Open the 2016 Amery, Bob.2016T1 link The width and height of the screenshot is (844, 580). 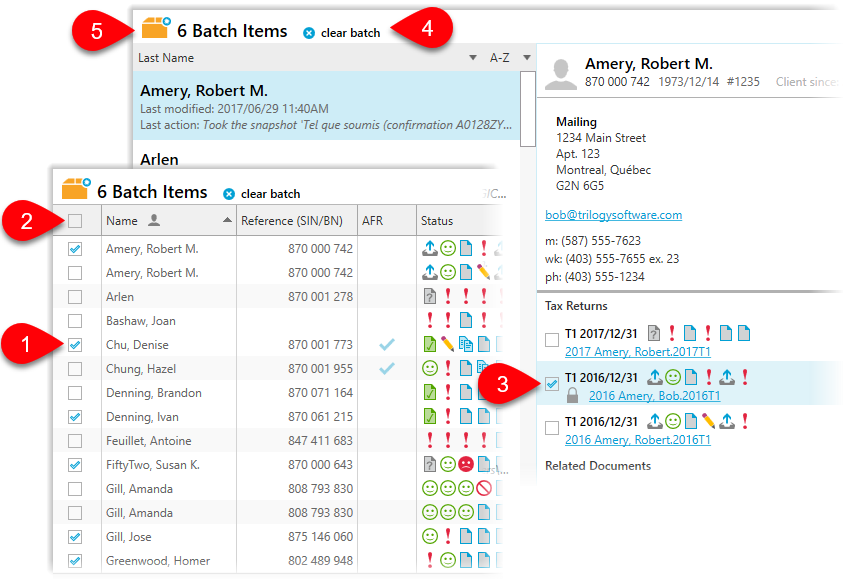tap(655, 396)
